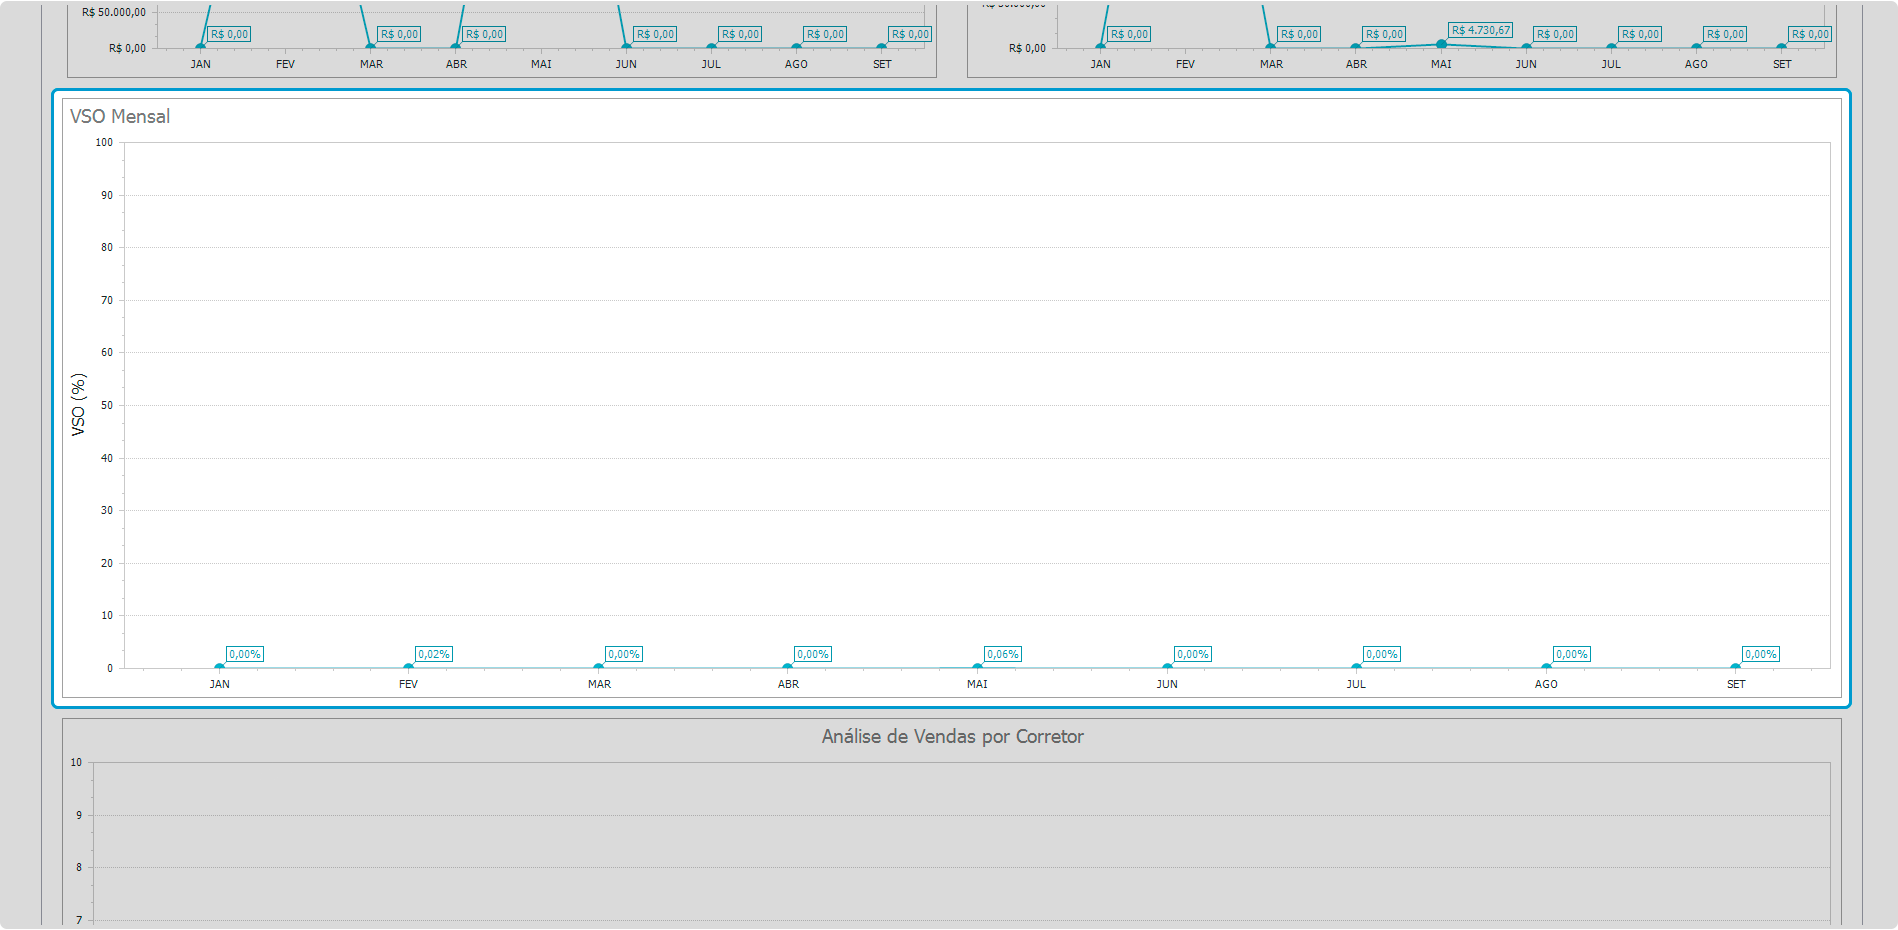This screenshot has width=1898, height=930.
Task: Click the FEV axis label in VSO Mensal
Action: [409, 684]
